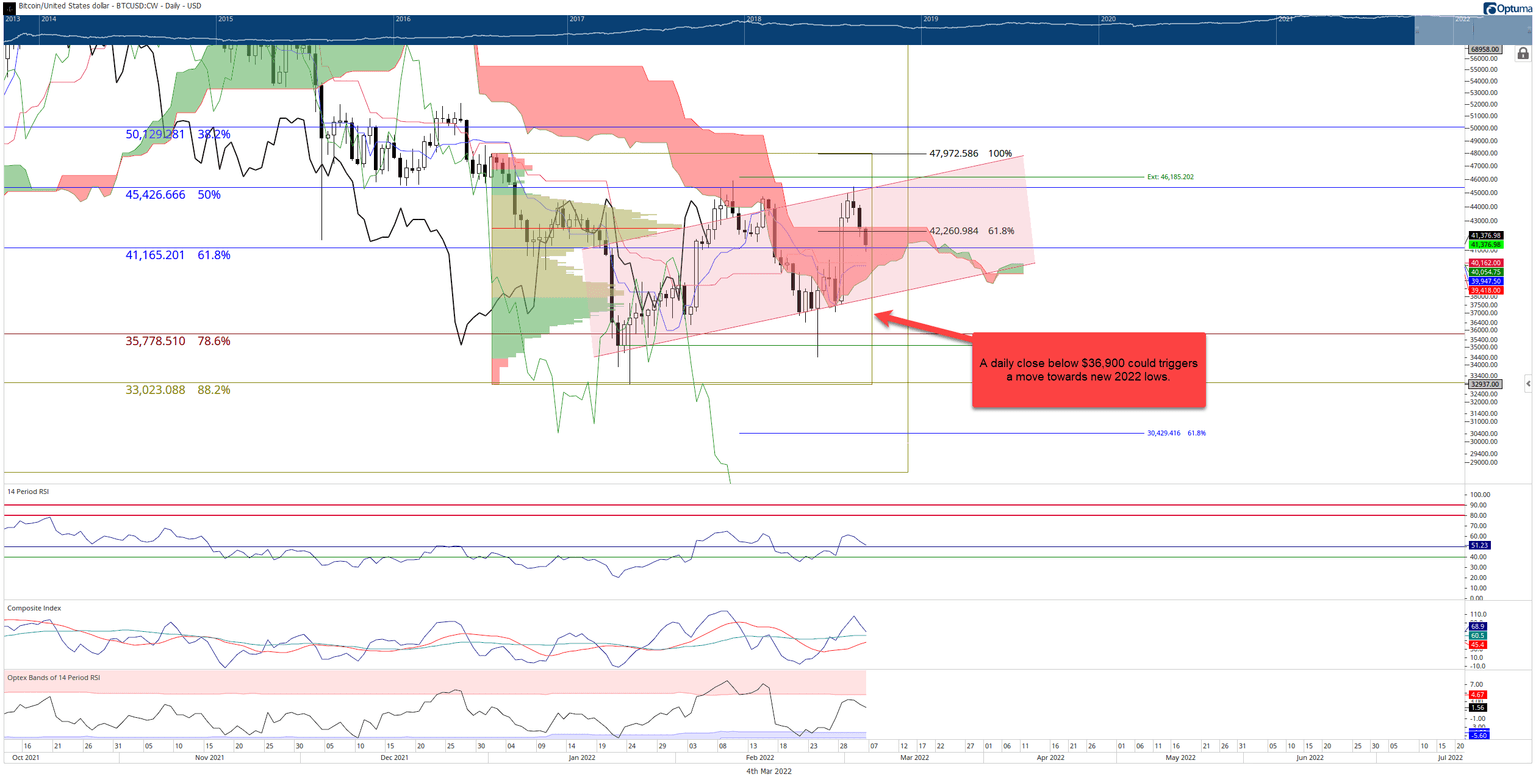
Task: Click the Composite Index value tag 45.4
Action: [x=1478, y=645]
